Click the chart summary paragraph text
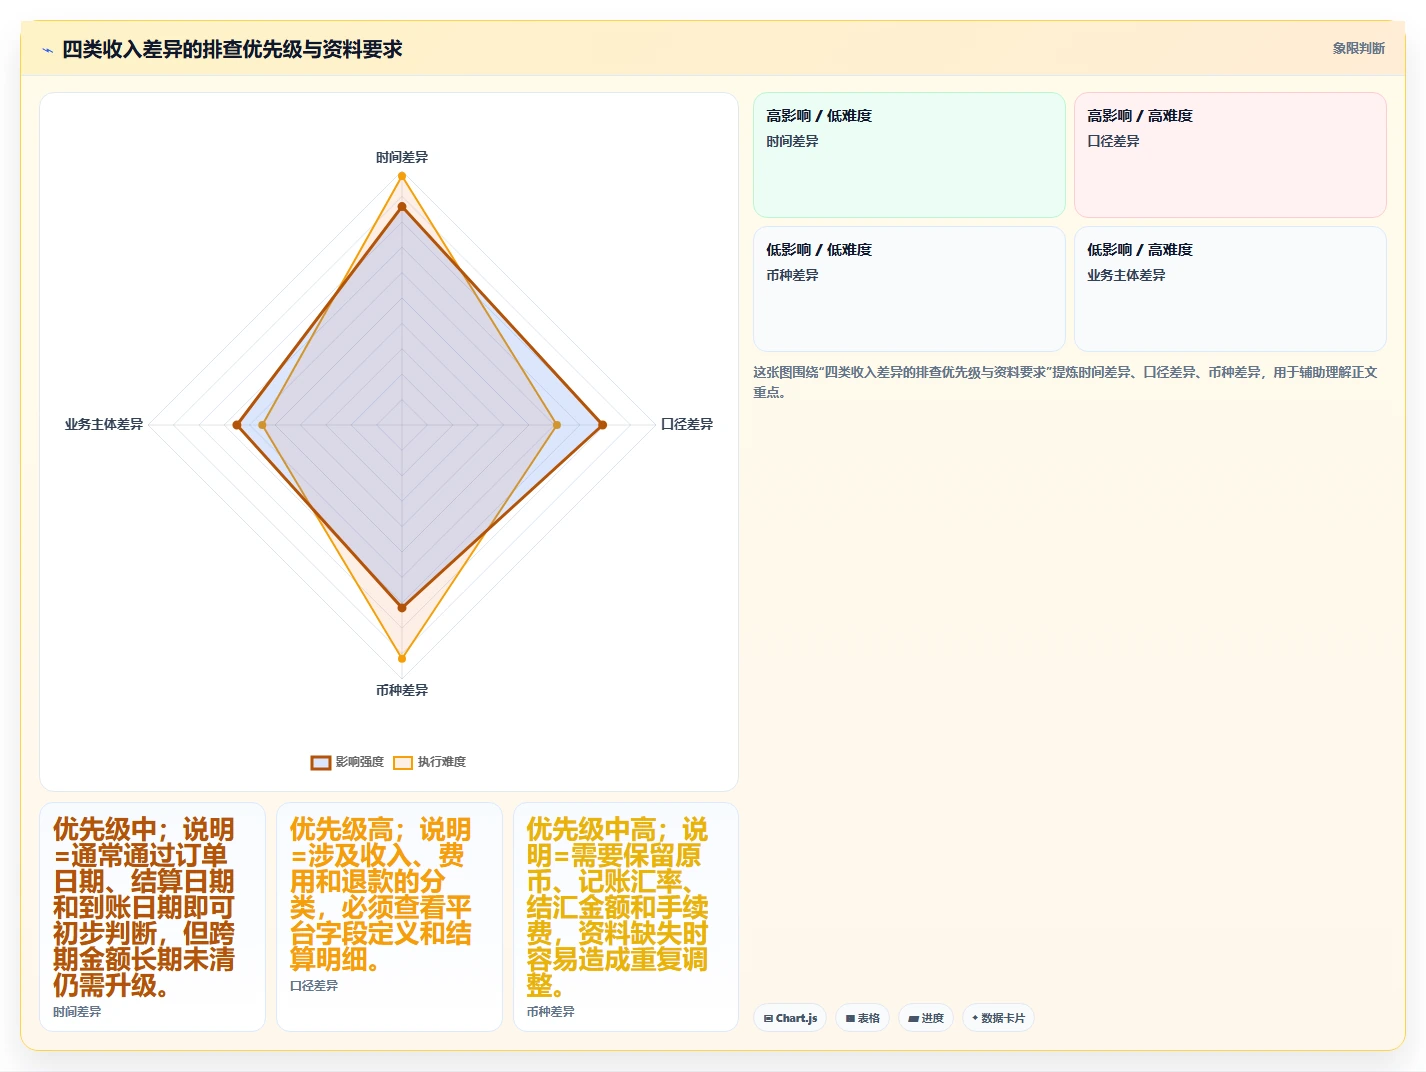Image resolution: width=1426 pixels, height=1072 pixels. [1065, 382]
